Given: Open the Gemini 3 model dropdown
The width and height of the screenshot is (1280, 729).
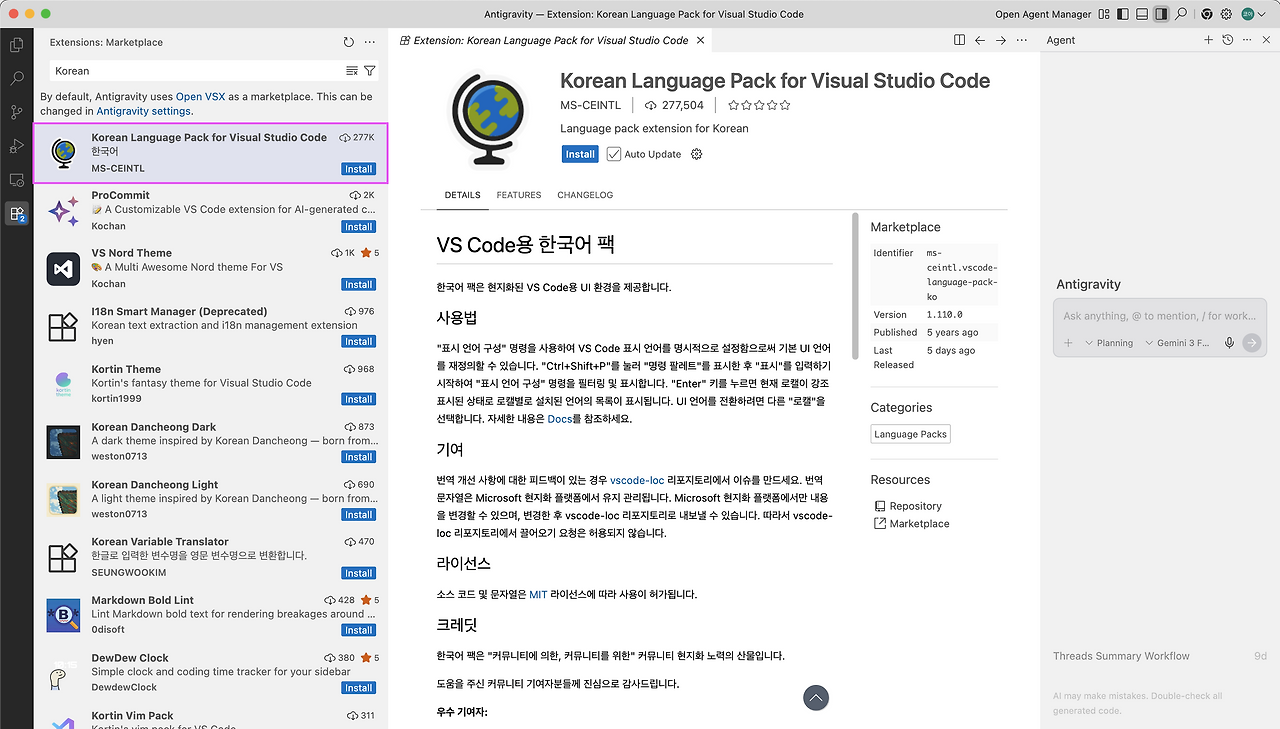Looking at the screenshot, I should [x=1176, y=343].
